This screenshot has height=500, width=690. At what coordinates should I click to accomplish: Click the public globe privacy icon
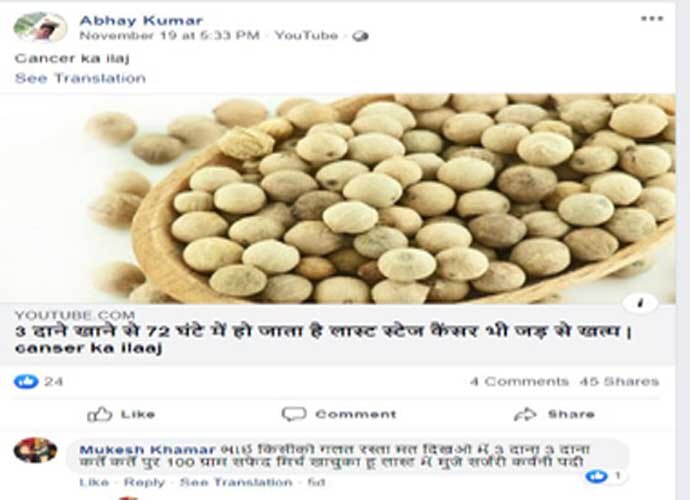(x=360, y=36)
